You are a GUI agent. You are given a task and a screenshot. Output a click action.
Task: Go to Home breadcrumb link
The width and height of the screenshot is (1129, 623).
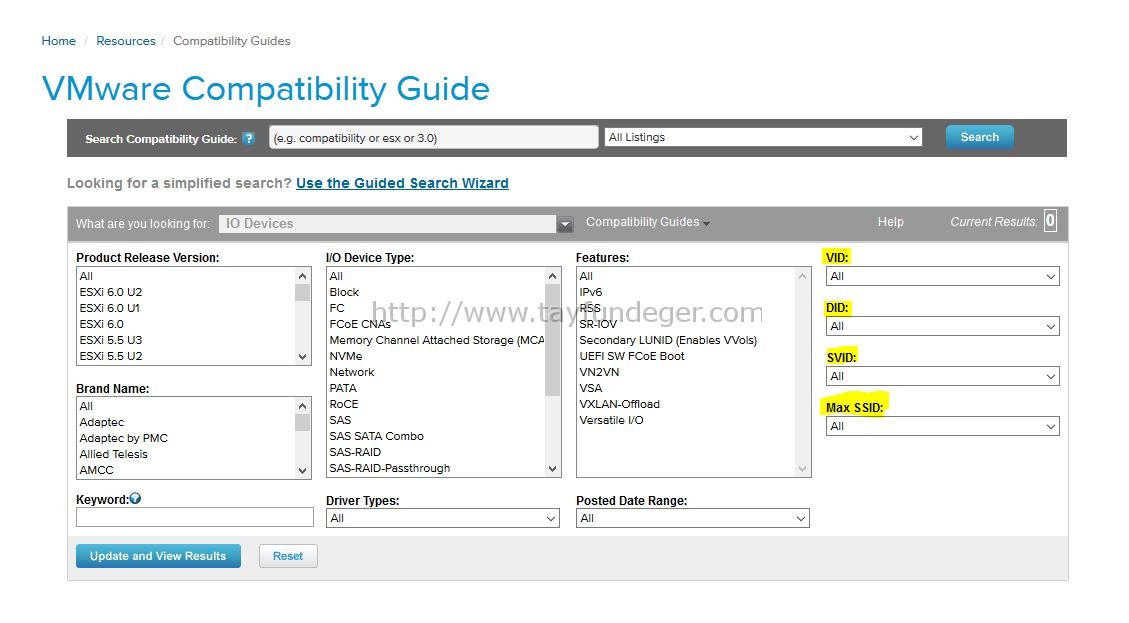click(58, 41)
